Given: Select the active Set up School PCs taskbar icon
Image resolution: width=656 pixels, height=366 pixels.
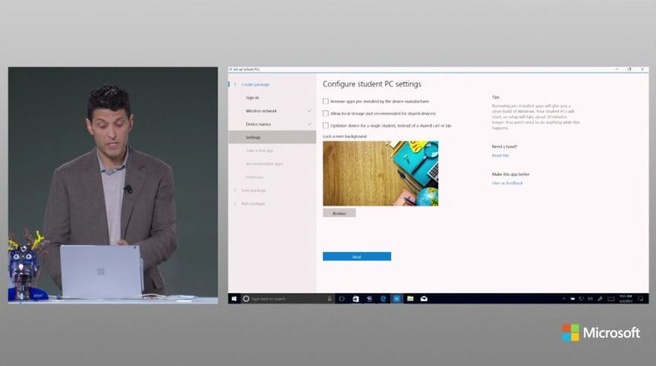Looking at the screenshot, I should [x=396, y=299].
